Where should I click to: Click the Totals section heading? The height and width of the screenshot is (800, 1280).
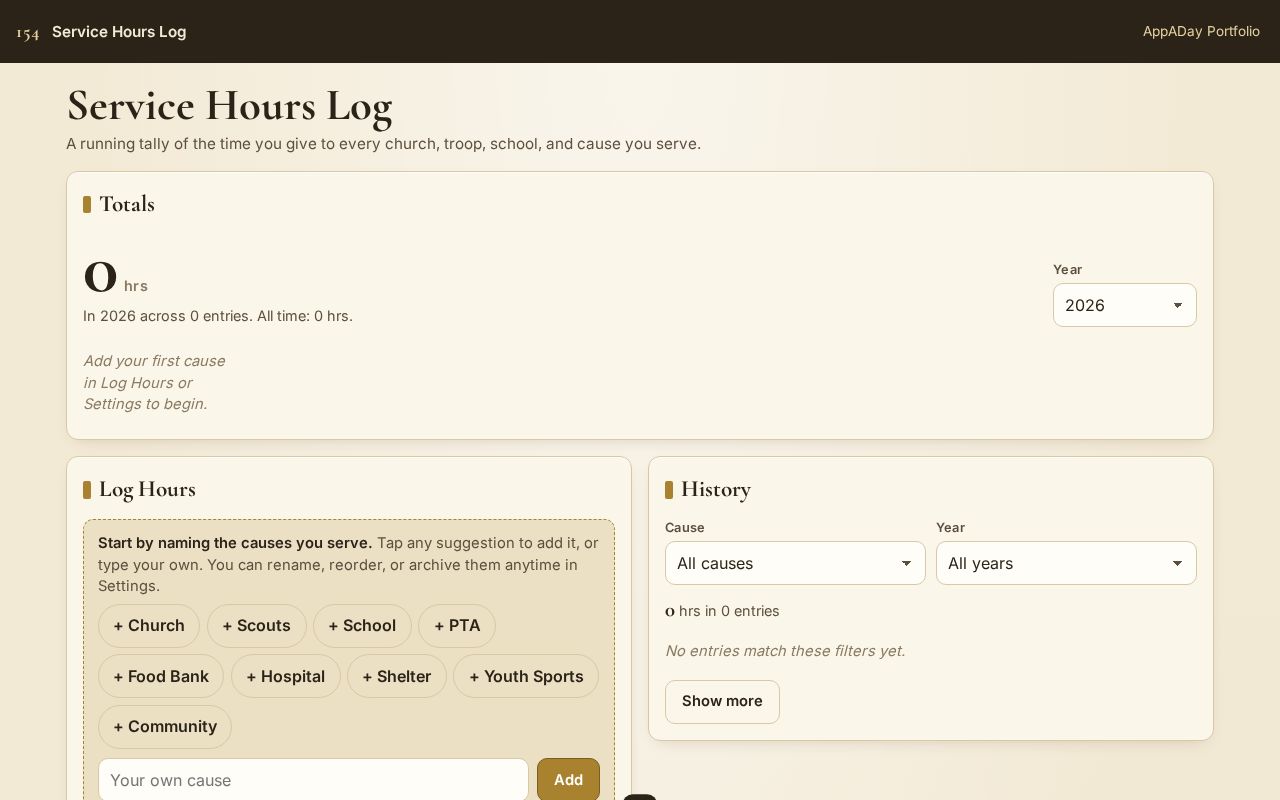127,204
